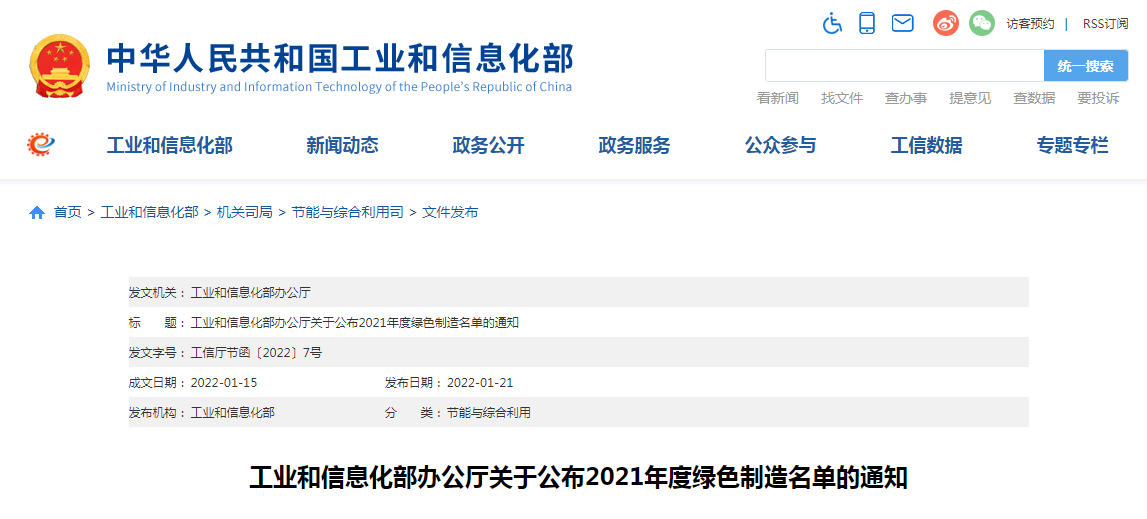Viewport: 1147px width, 519px height.
Task: Click the 要投诉 quick link
Action: pos(1098,98)
